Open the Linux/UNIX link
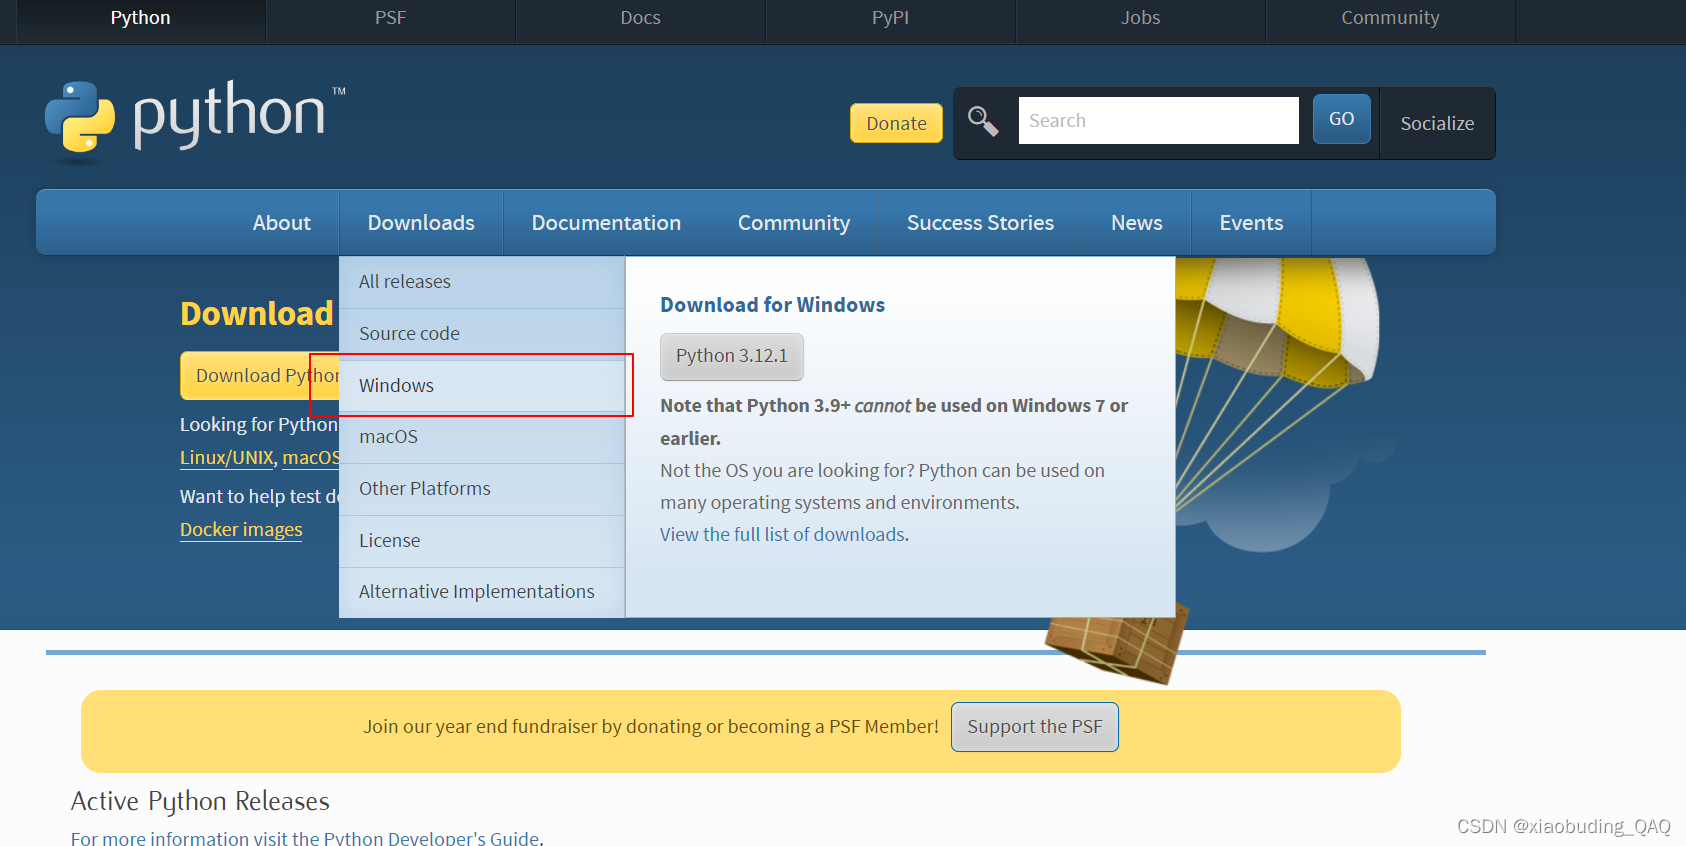1686x846 pixels. 227,458
